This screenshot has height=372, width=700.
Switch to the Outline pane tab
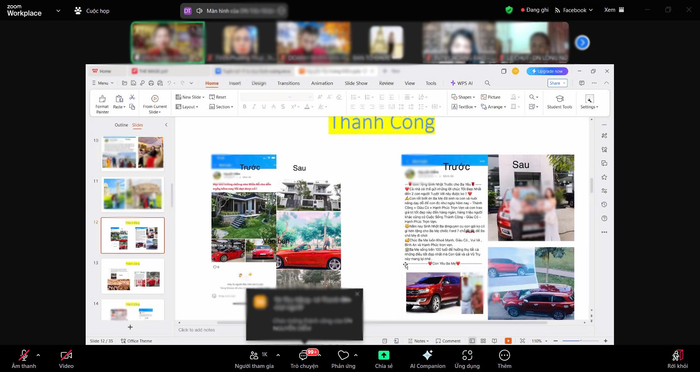121,125
